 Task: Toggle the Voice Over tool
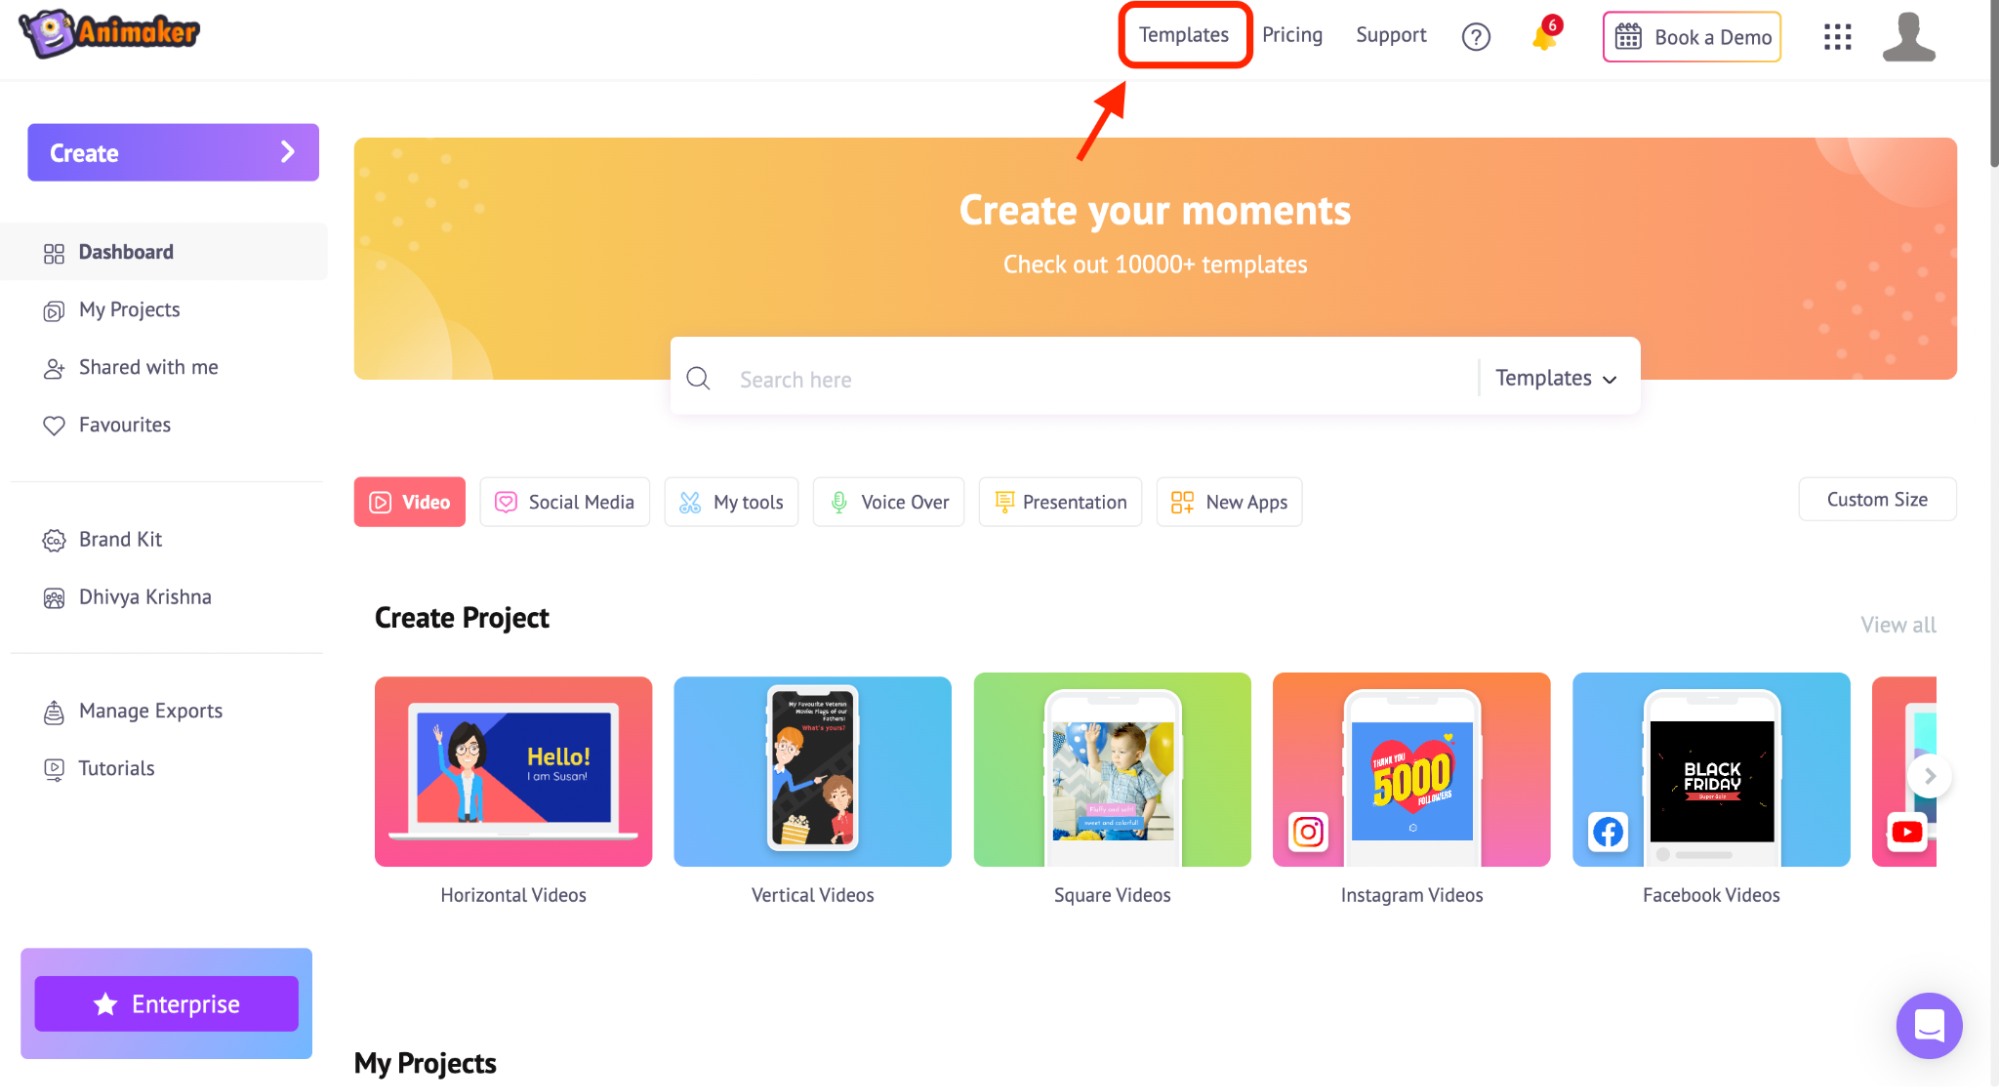point(890,501)
